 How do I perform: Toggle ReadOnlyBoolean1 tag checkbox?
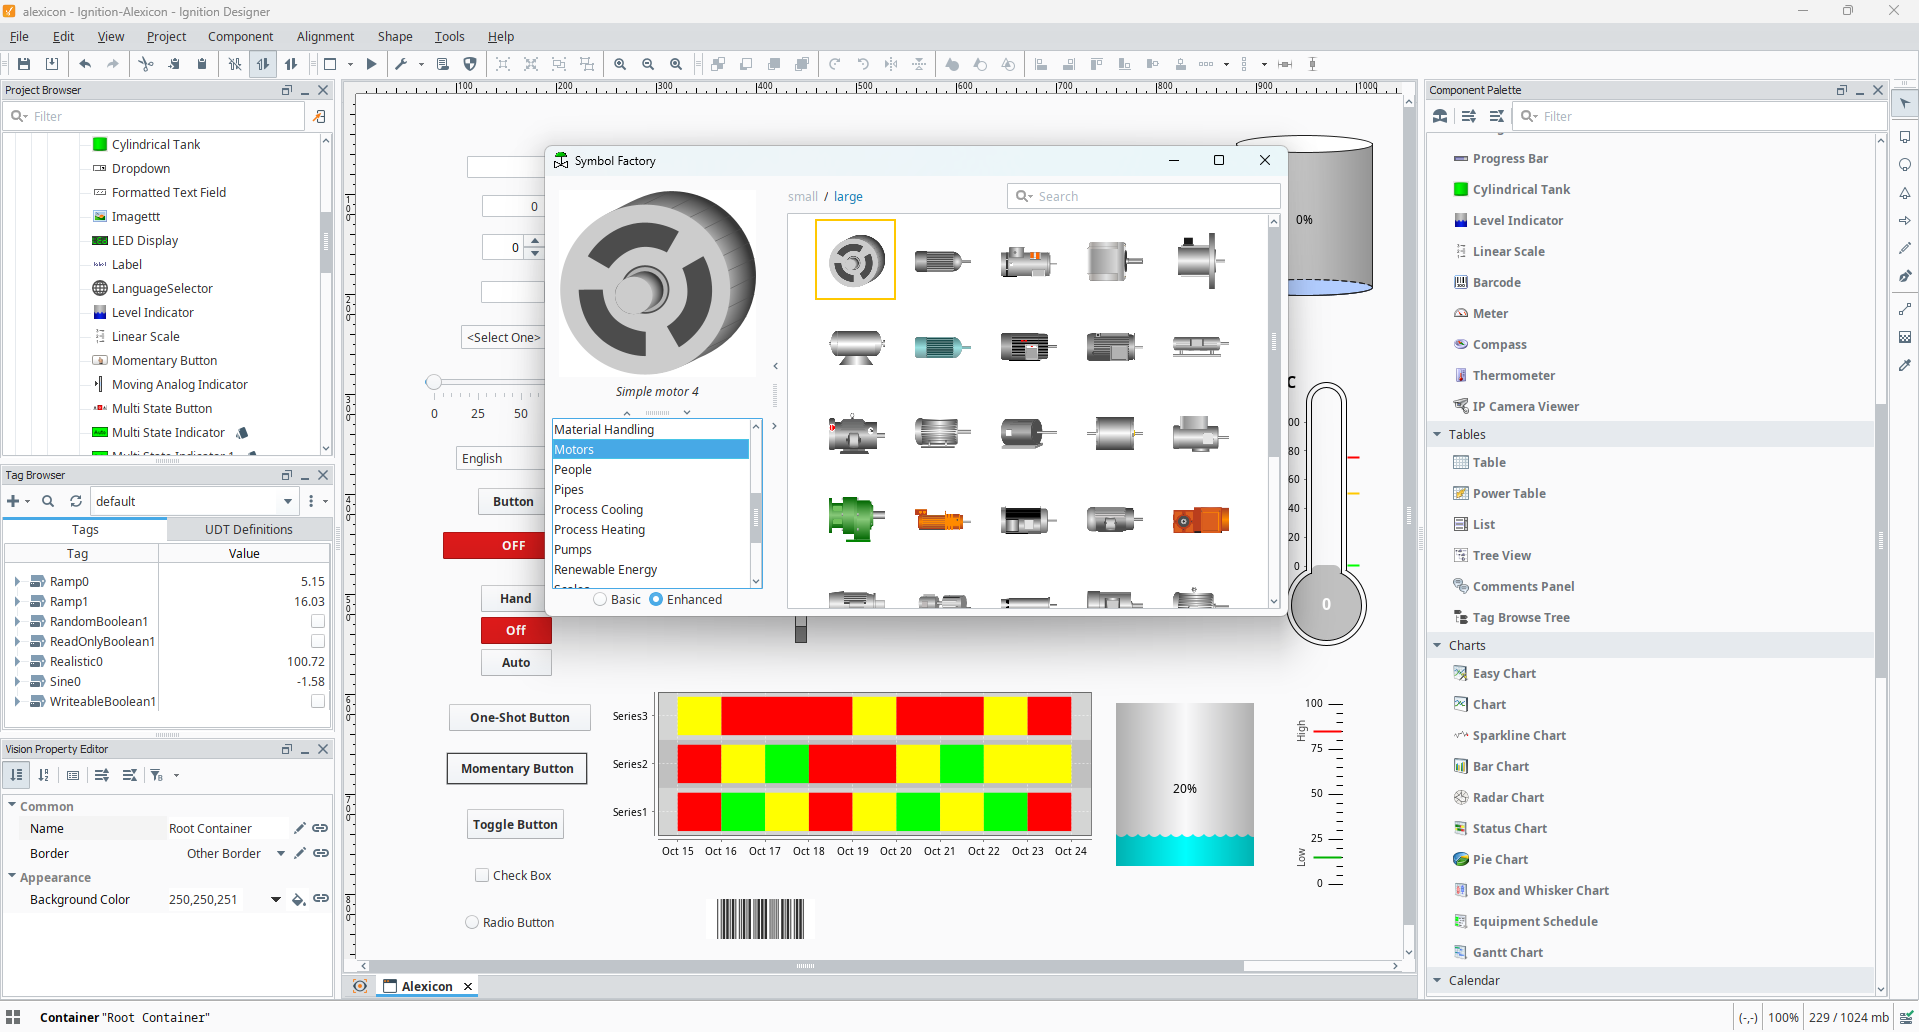pos(318,641)
